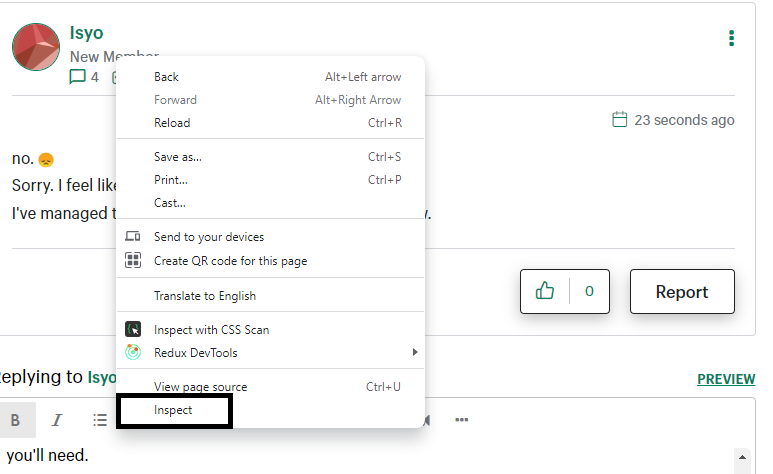This screenshot has height=474, width=773.
Task: Click the comment count speech bubble icon
Action: pos(78,77)
